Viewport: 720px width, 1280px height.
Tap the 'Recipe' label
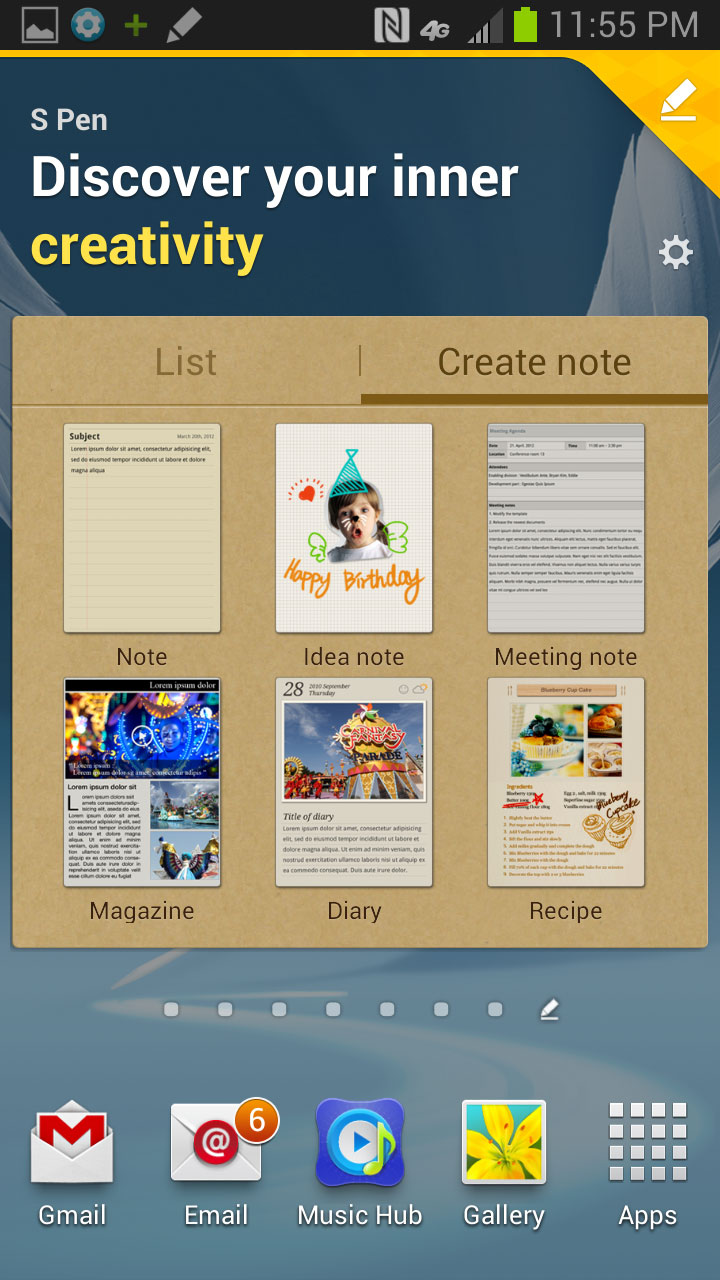566,911
